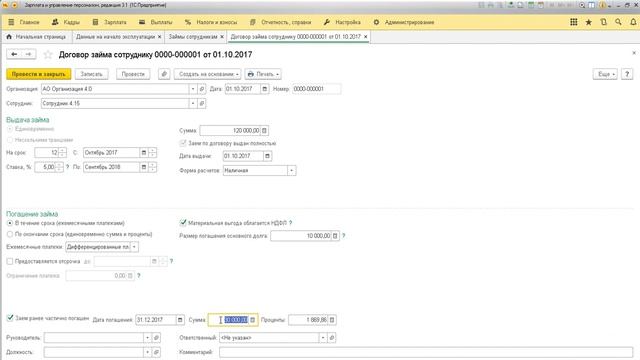Open Руководитель field link icon

pyautogui.click(x=156, y=338)
